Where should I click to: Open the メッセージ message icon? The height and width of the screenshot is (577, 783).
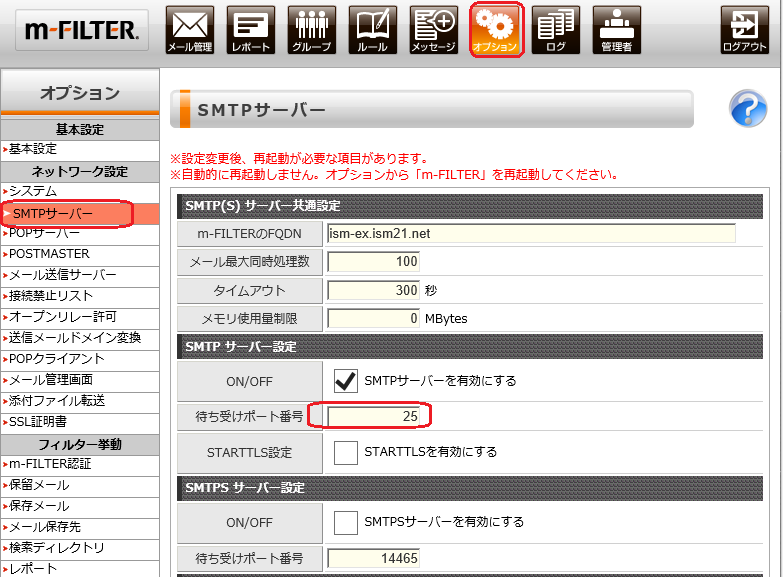pyautogui.click(x=434, y=30)
